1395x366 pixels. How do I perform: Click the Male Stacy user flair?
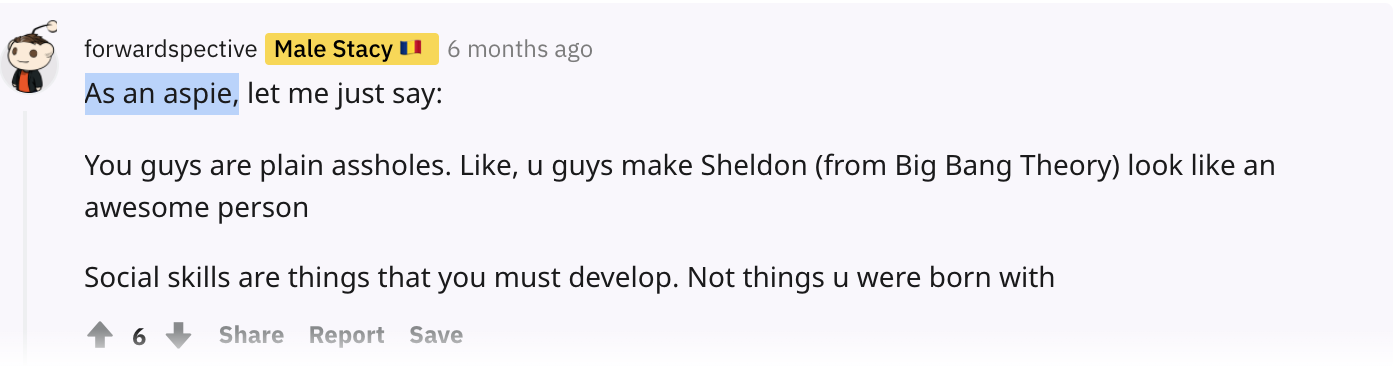[351, 48]
